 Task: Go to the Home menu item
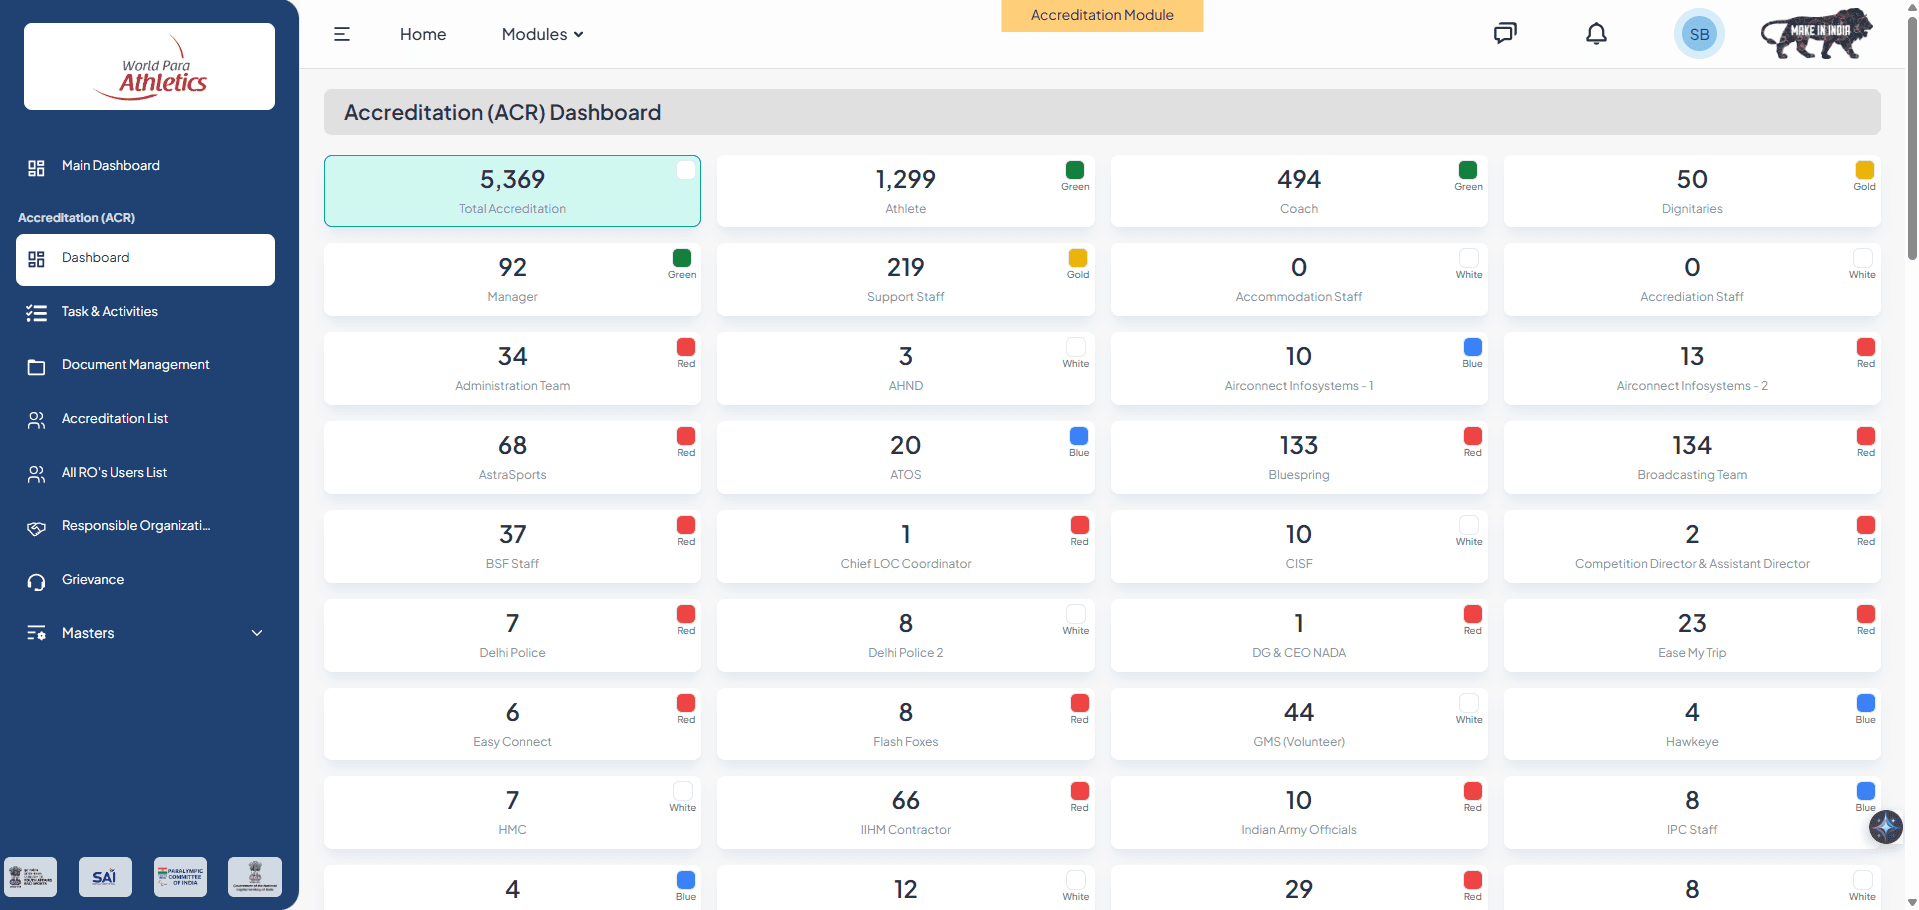point(423,34)
